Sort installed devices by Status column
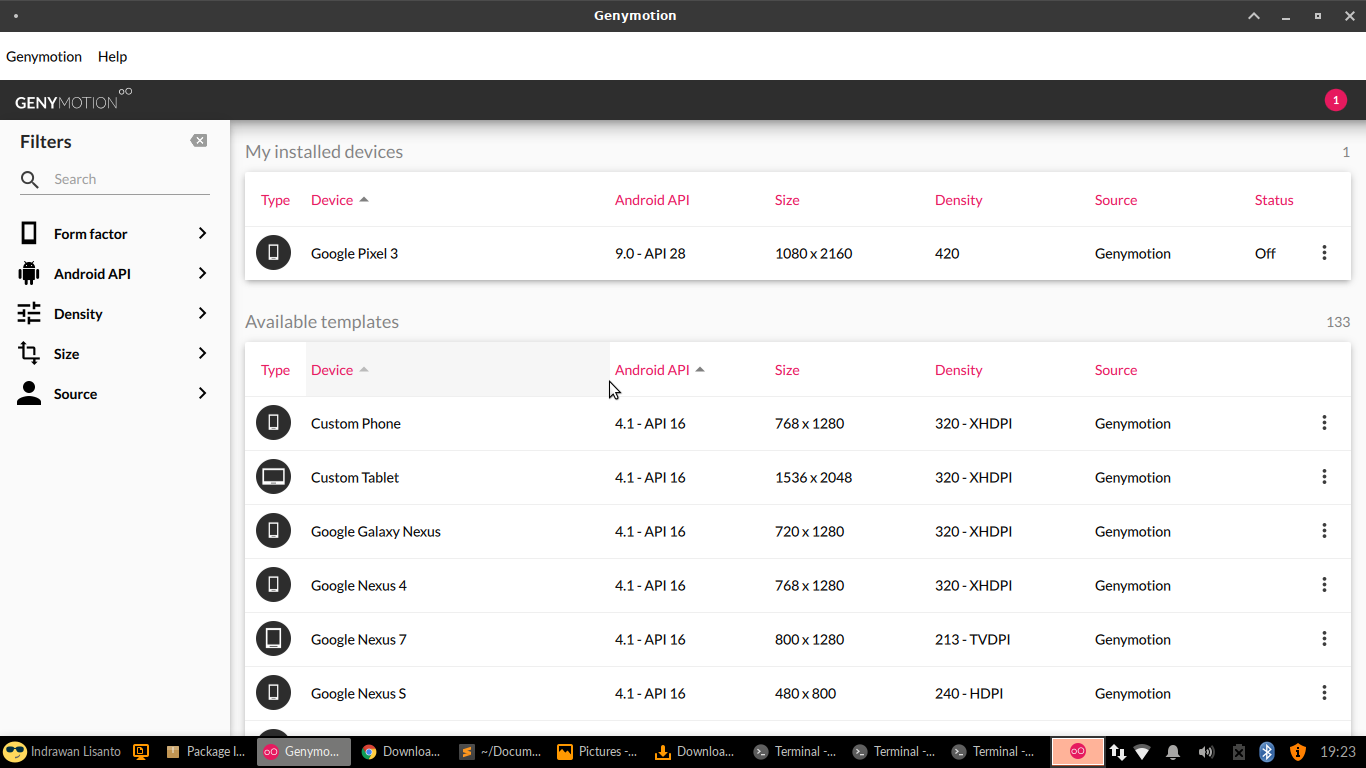The height and width of the screenshot is (768, 1366). (1274, 200)
